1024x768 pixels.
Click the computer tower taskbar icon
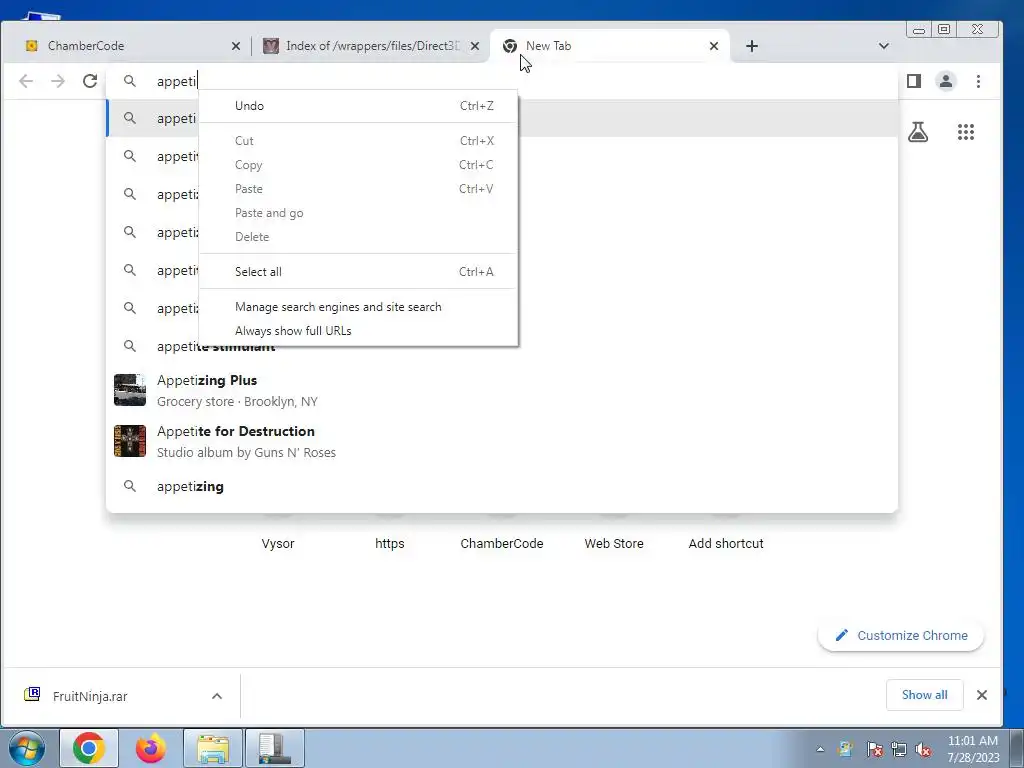click(x=274, y=748)
